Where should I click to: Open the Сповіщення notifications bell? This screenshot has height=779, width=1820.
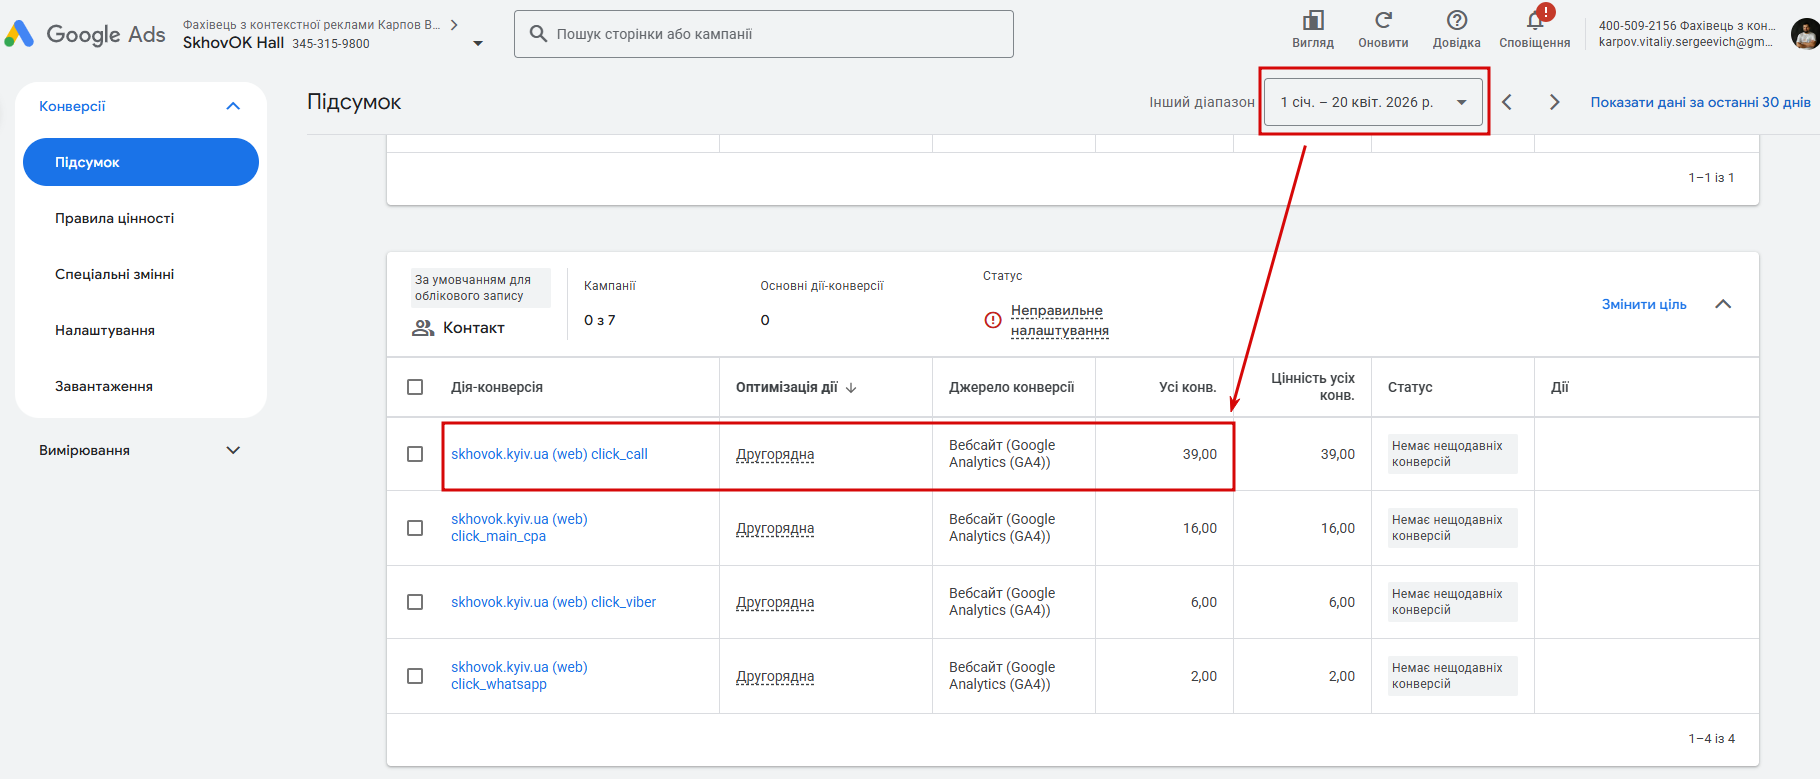point(1534,21)
